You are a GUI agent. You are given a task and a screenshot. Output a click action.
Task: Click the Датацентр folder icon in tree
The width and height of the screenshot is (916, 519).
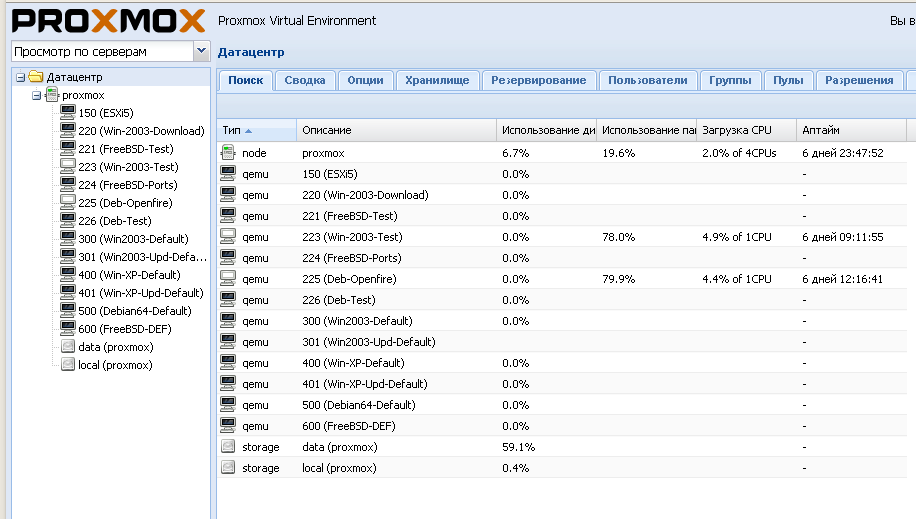36,77
